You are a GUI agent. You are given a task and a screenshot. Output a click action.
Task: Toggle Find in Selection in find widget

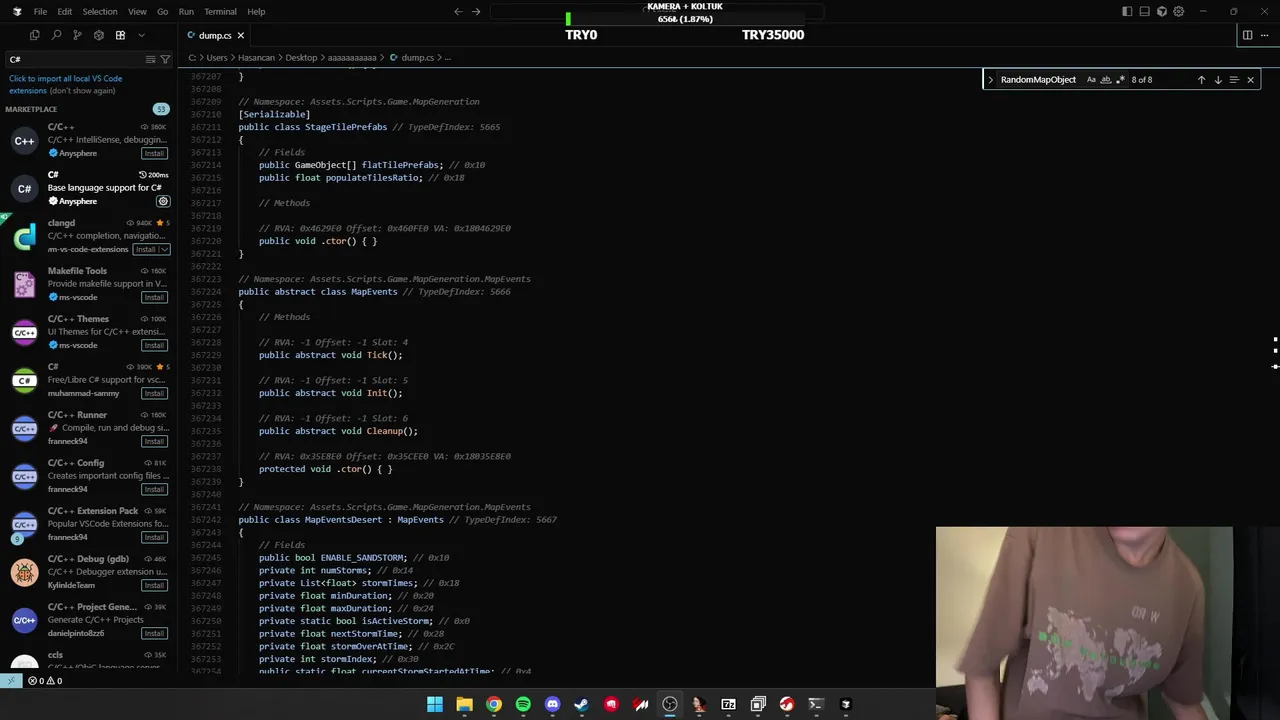point(1233,79)
